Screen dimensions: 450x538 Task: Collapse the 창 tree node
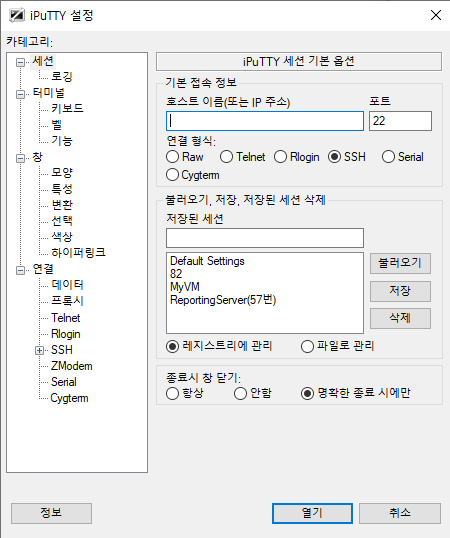[x=21, y=158]
